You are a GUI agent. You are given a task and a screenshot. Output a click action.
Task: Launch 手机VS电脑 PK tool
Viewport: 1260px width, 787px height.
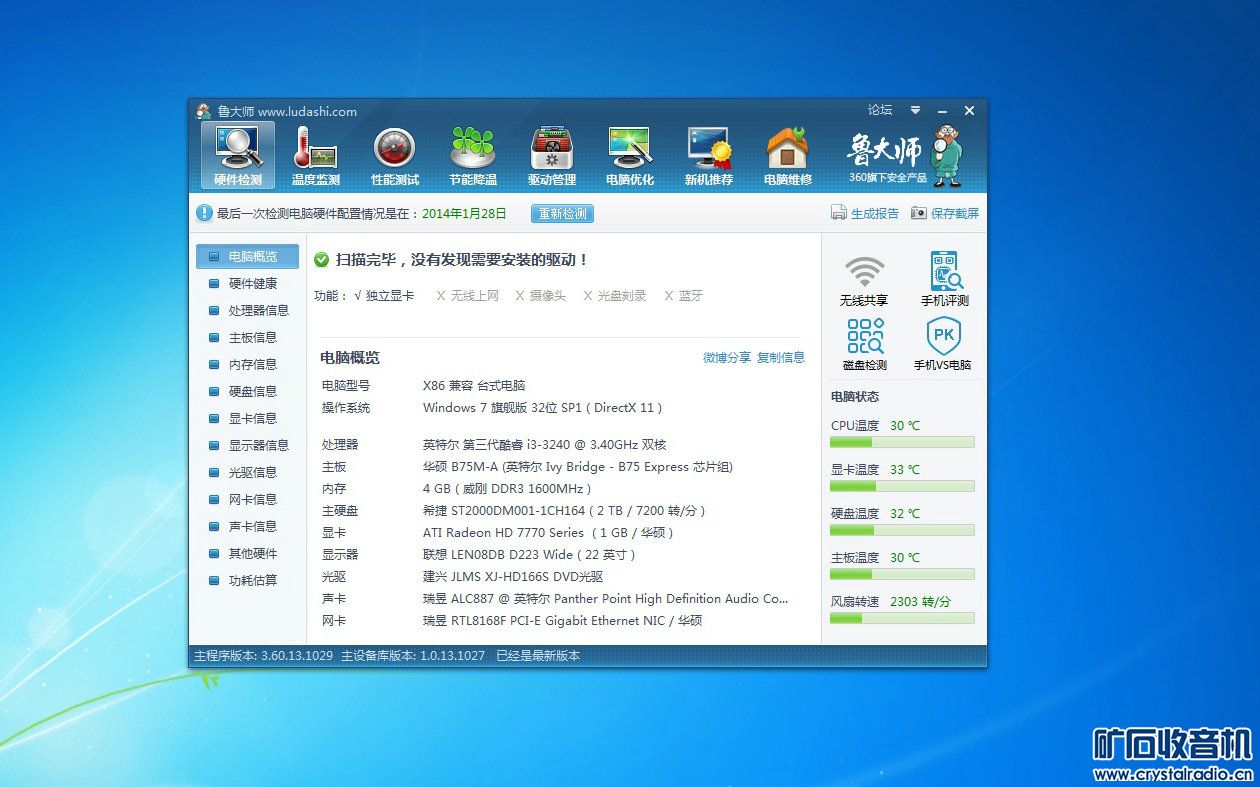(943, 344)
